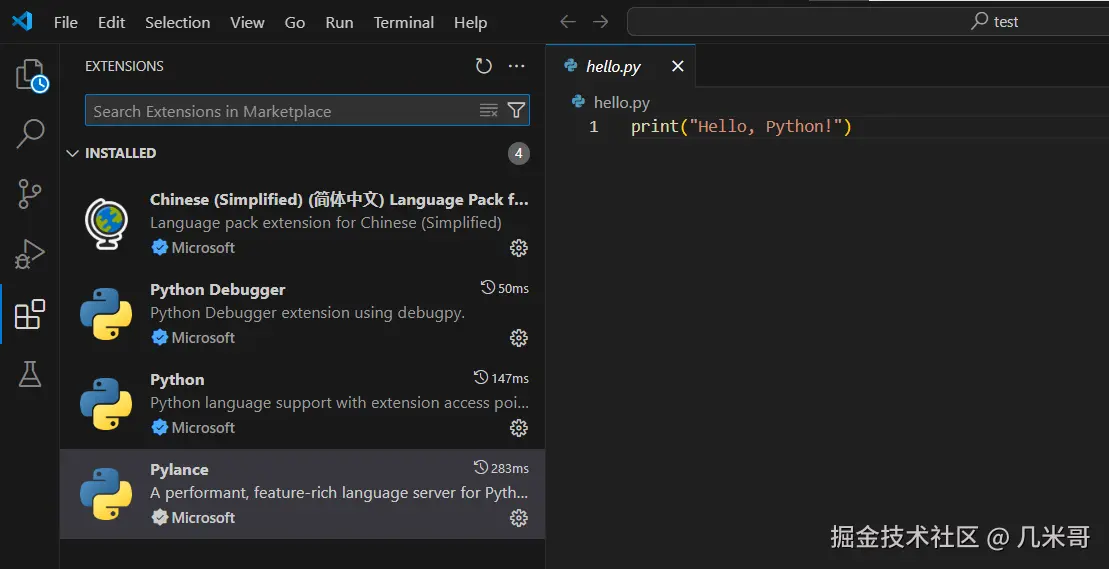The width and height of the screenshot is (1109, 569).
Task: Click the go back arrow button
Action: coord(568,21)
